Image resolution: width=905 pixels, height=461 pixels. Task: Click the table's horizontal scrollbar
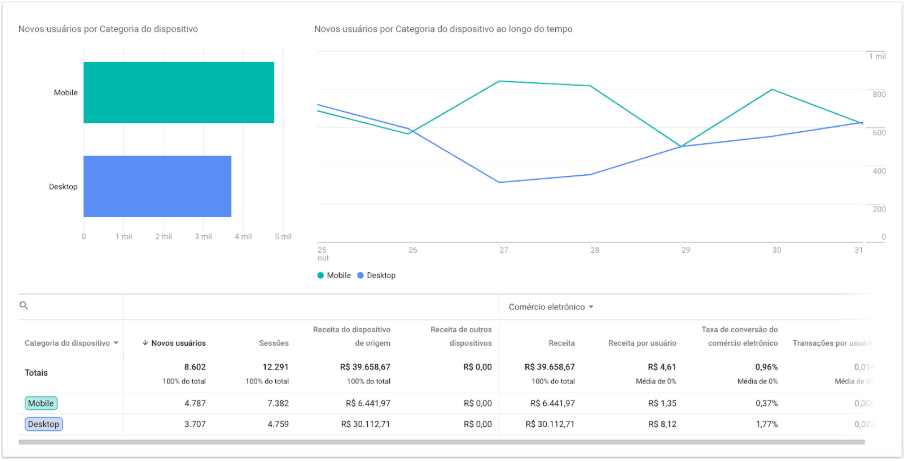pyautogui.click(x=440, y=441)
